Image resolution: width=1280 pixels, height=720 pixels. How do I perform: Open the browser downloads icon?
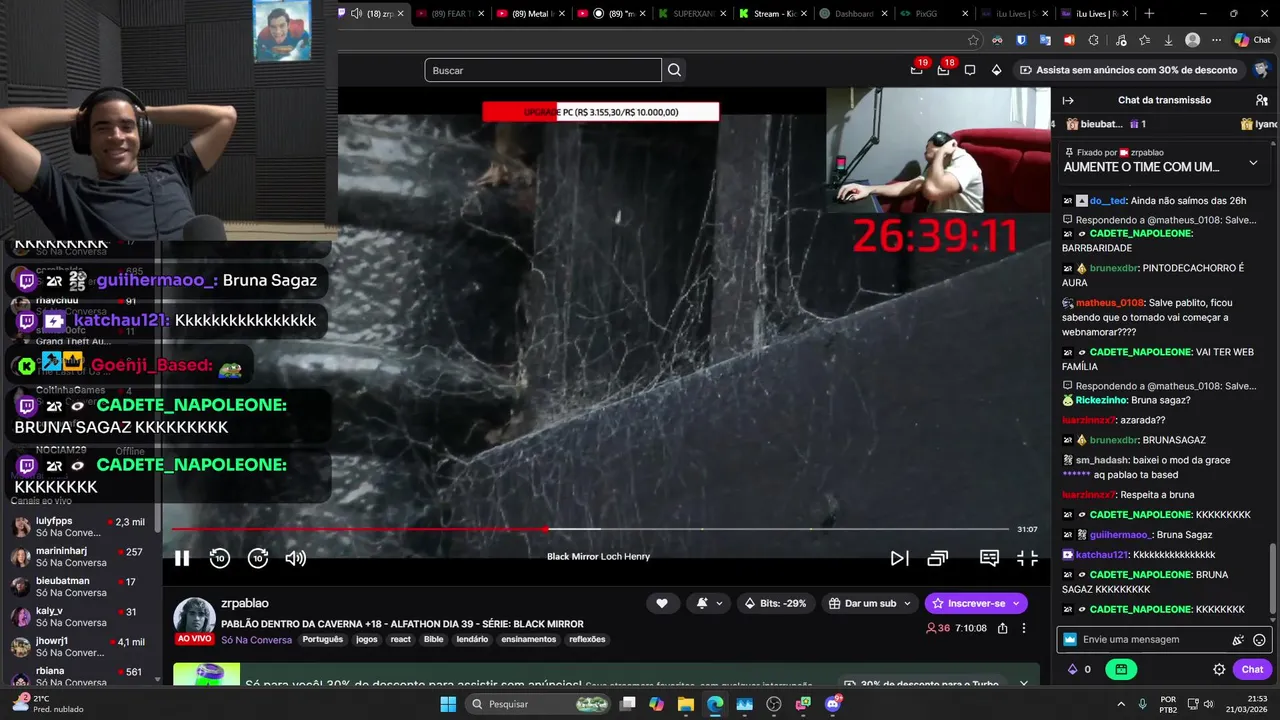click(1168, 40)
